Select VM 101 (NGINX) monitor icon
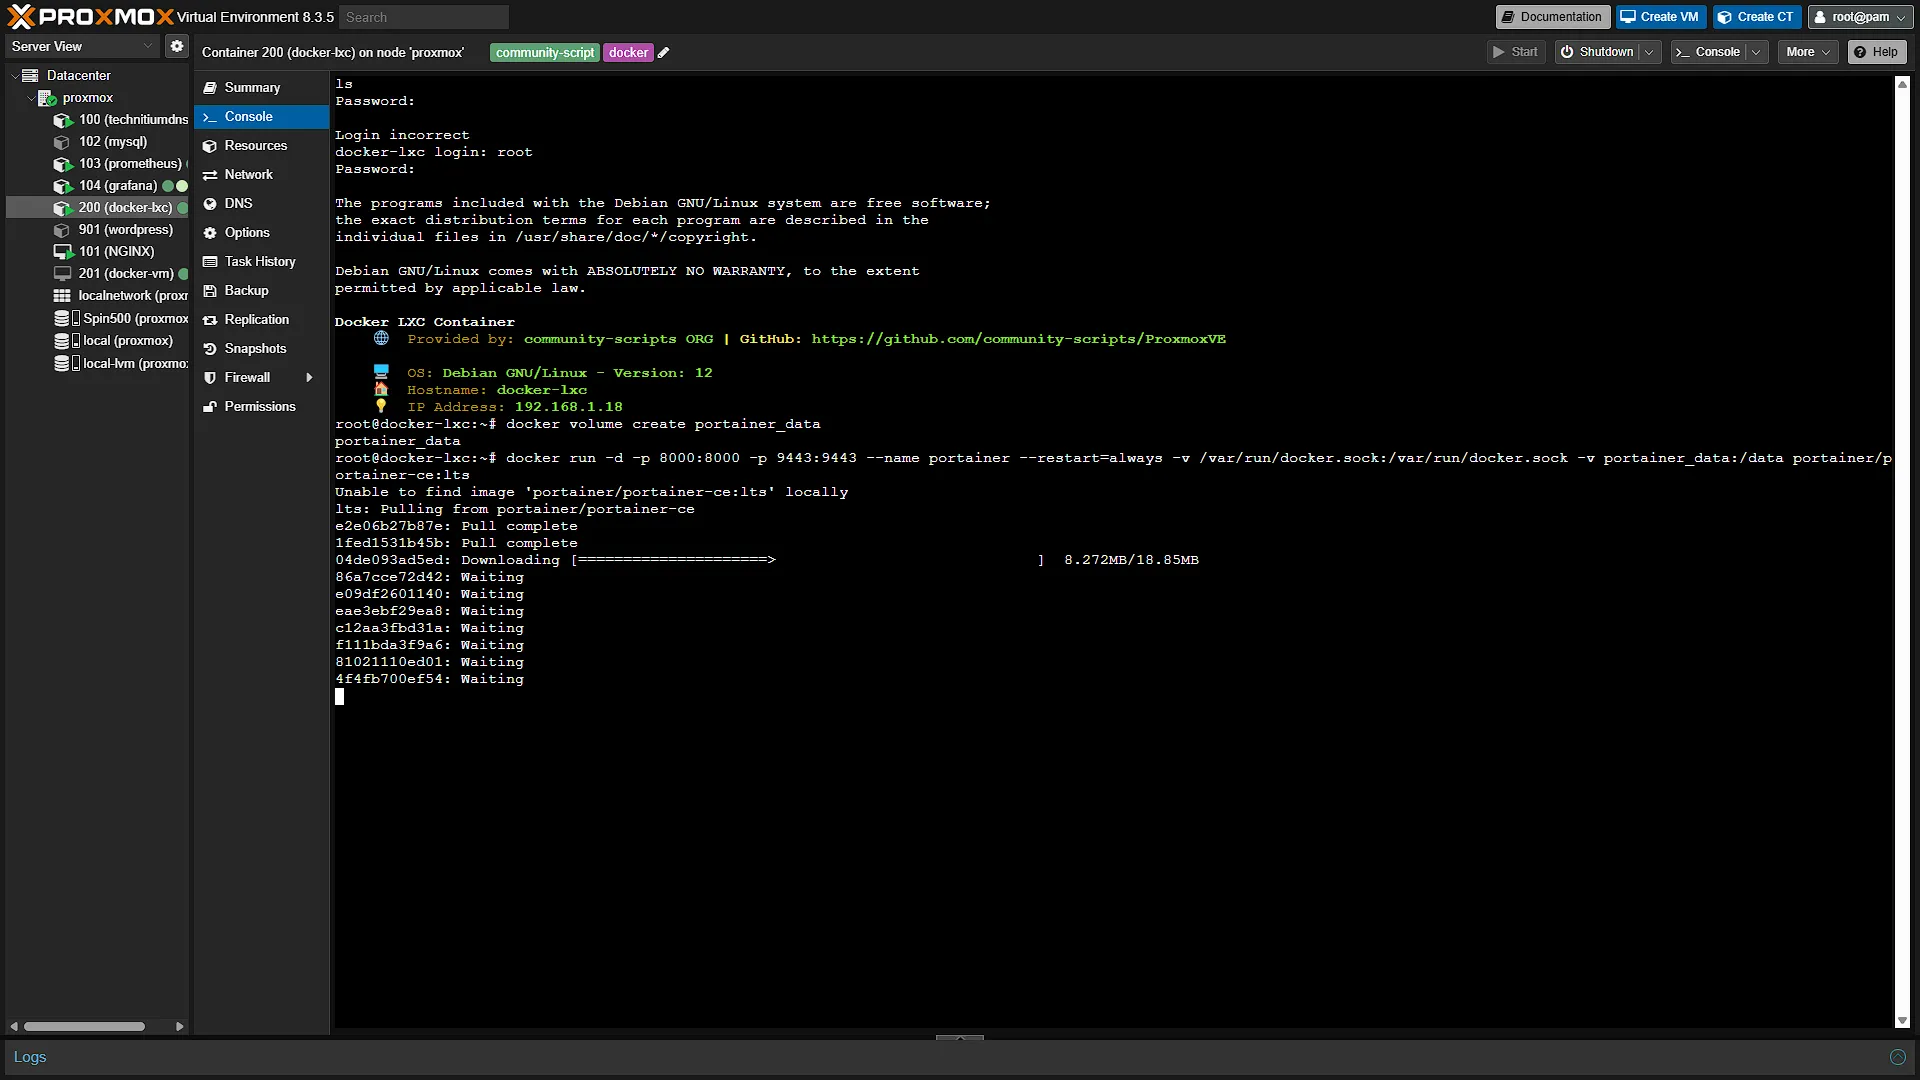Viewport: 1920px width, 1080px height. coord(63,252)
